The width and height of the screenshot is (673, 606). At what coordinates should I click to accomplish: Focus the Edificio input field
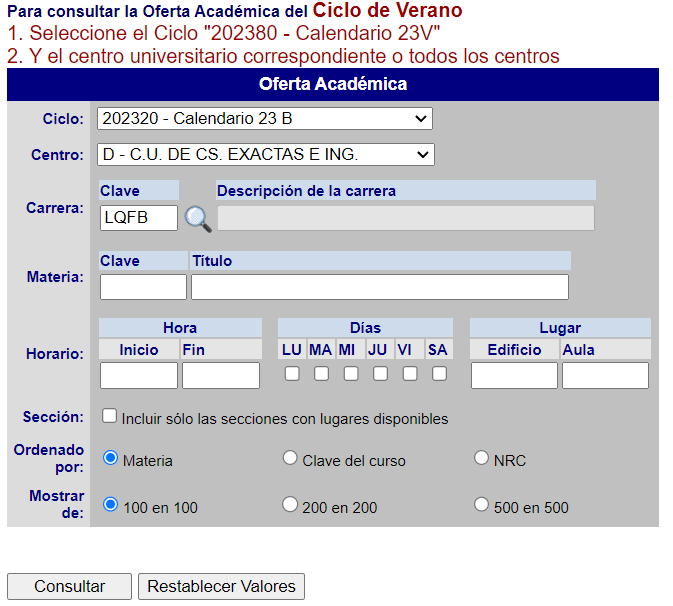coord(514,375)
